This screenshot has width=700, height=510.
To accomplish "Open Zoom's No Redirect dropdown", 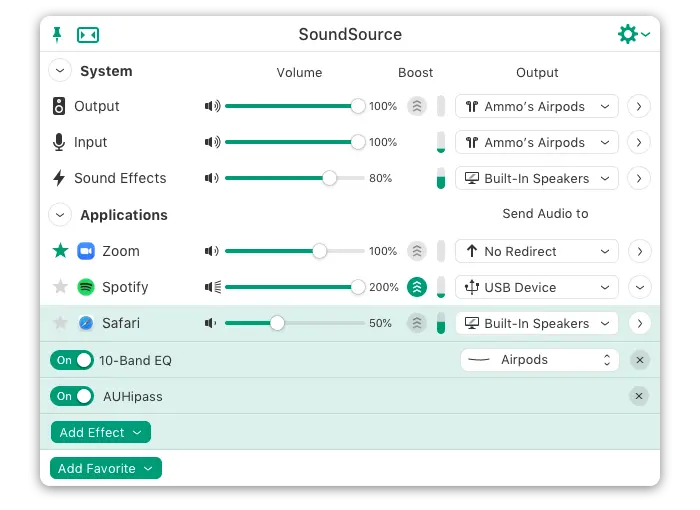I will click(x=537, y=251).
